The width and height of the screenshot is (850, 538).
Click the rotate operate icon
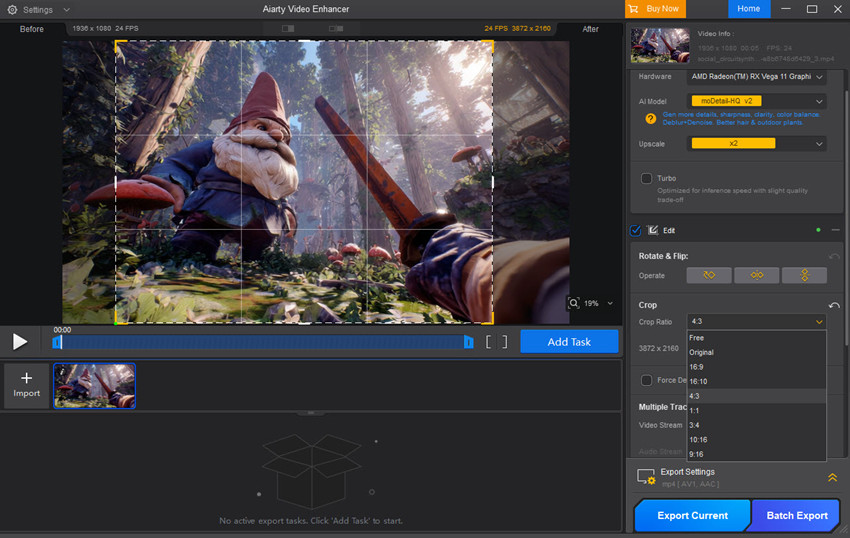709,276
